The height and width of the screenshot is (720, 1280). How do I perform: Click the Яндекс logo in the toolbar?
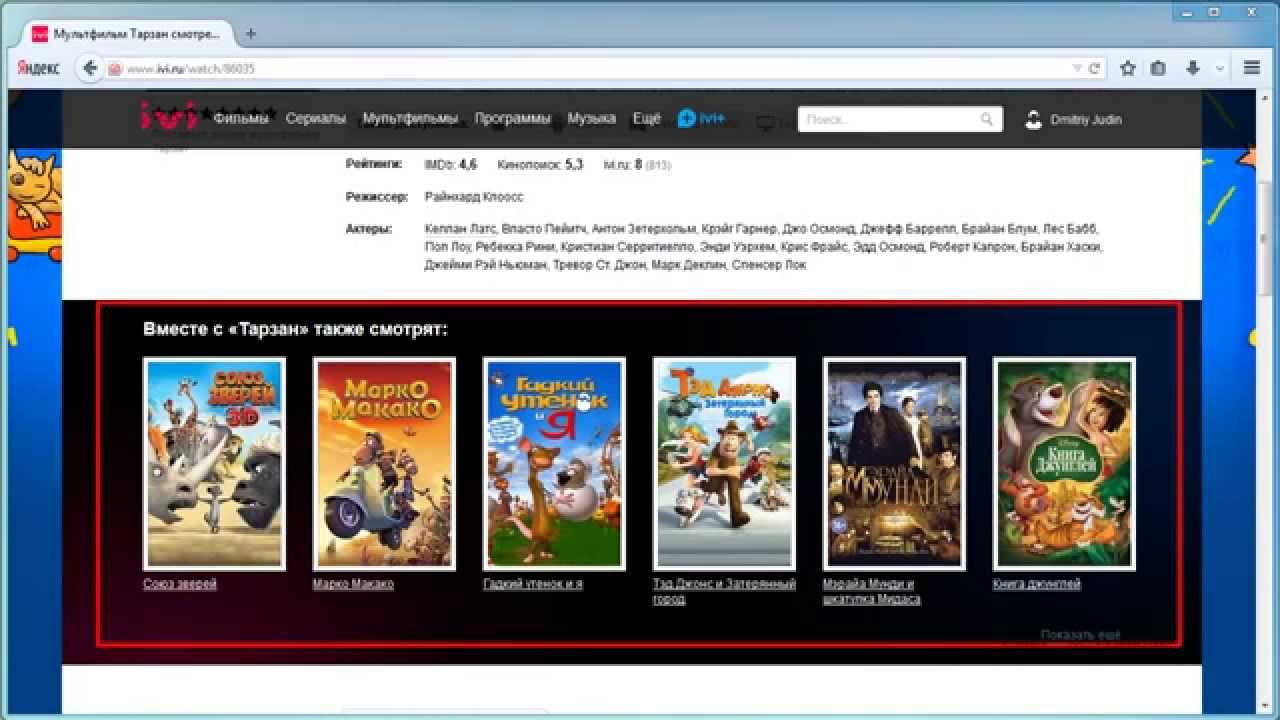click(39, 68)
